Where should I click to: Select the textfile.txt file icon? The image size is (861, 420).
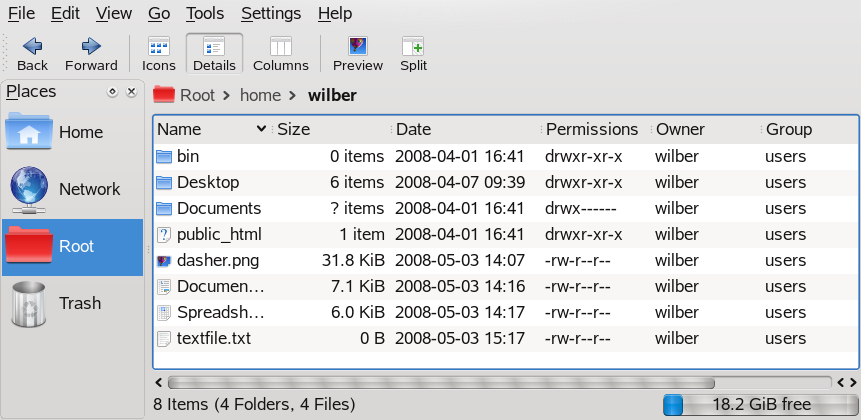165,339
